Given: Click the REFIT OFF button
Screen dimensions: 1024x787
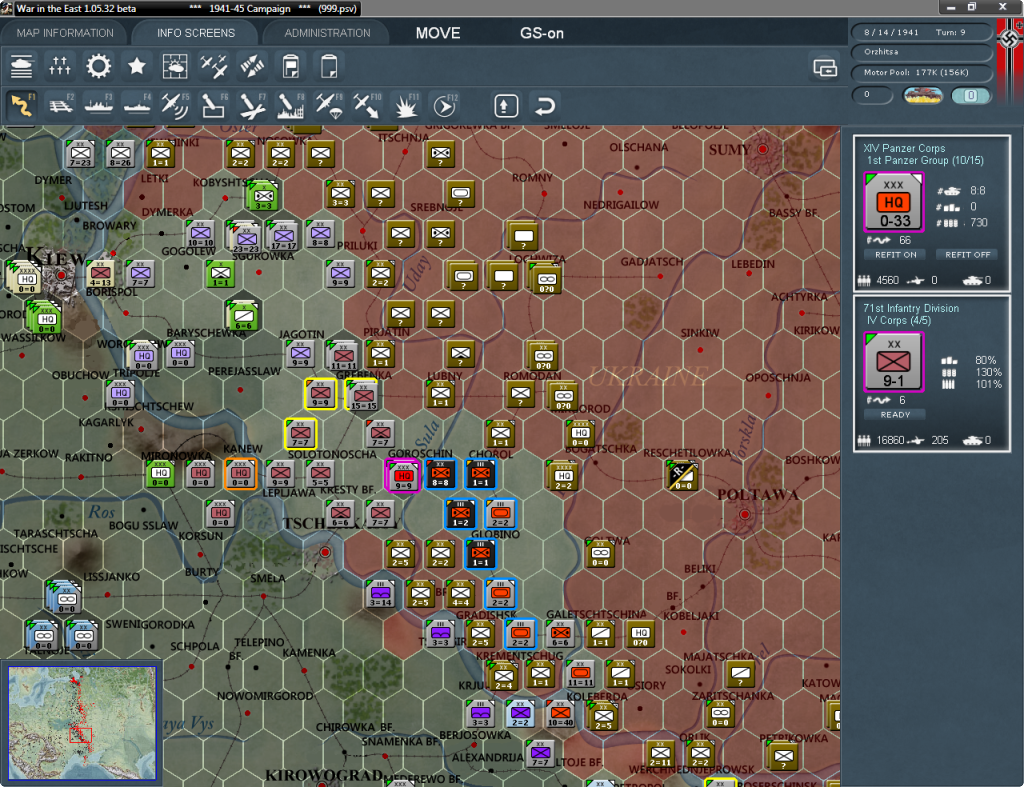Looking at the screenshot, I should [967, 255].
